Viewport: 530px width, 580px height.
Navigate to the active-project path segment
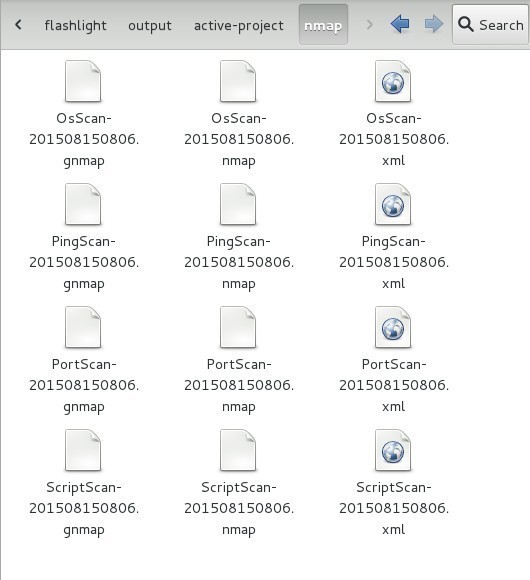coord(239,25)
